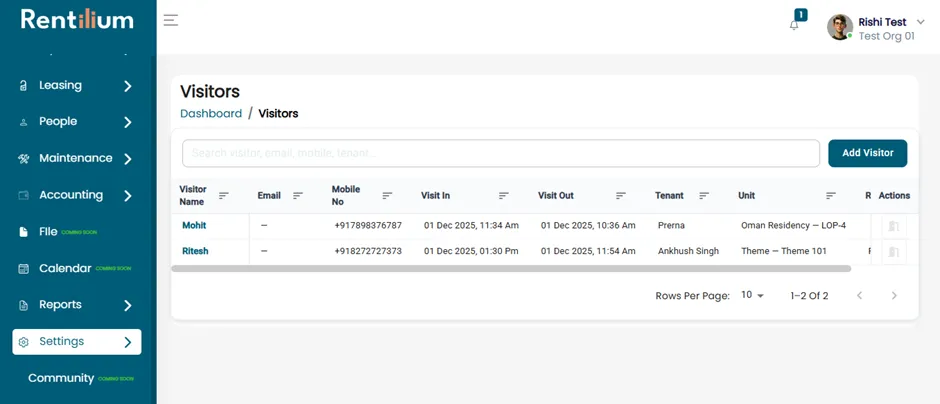940x404 pixels.
Task: Click the table's horizontal scrollbar
Action: pos(511,269)
